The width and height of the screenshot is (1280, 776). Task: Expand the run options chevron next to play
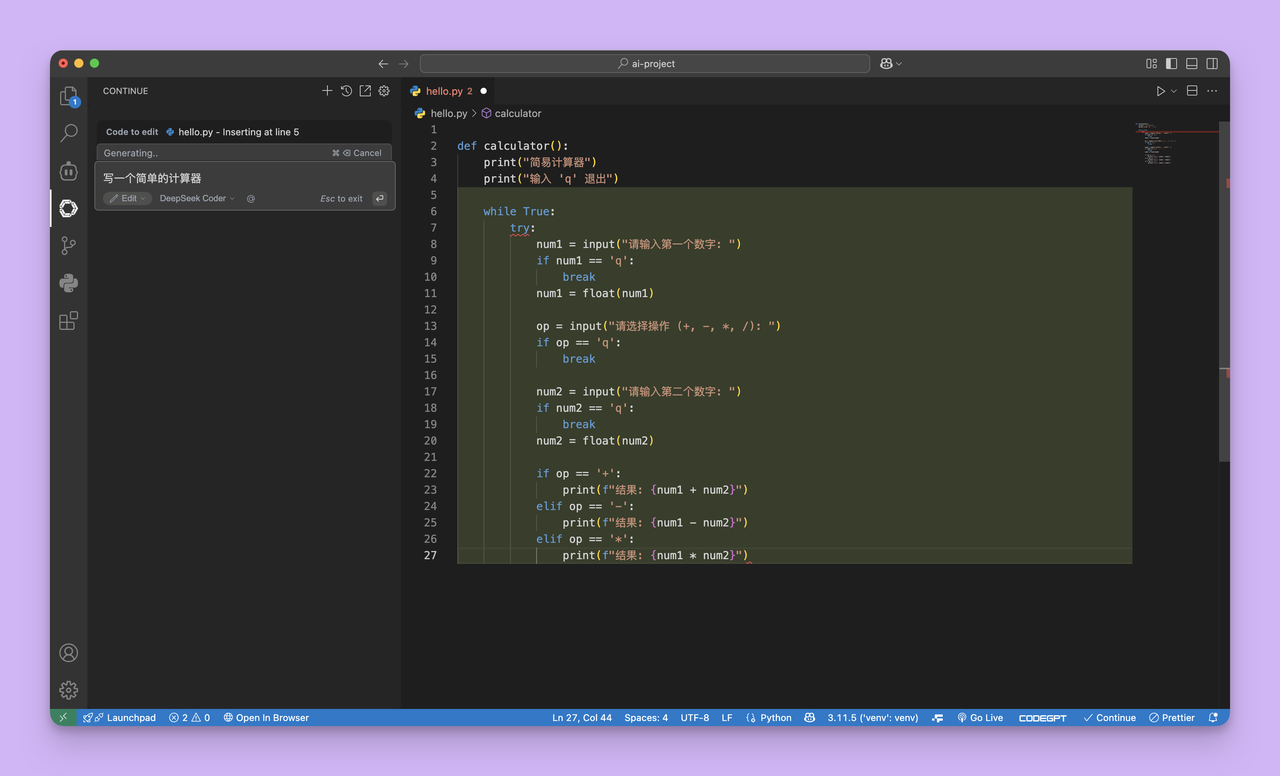click(x=1174, y=91)
